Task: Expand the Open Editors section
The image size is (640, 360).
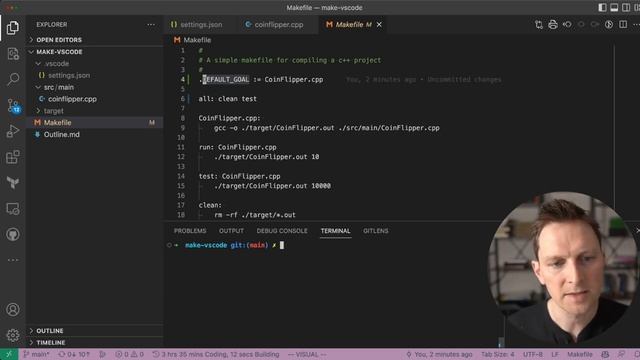Action: coord(95,40)
